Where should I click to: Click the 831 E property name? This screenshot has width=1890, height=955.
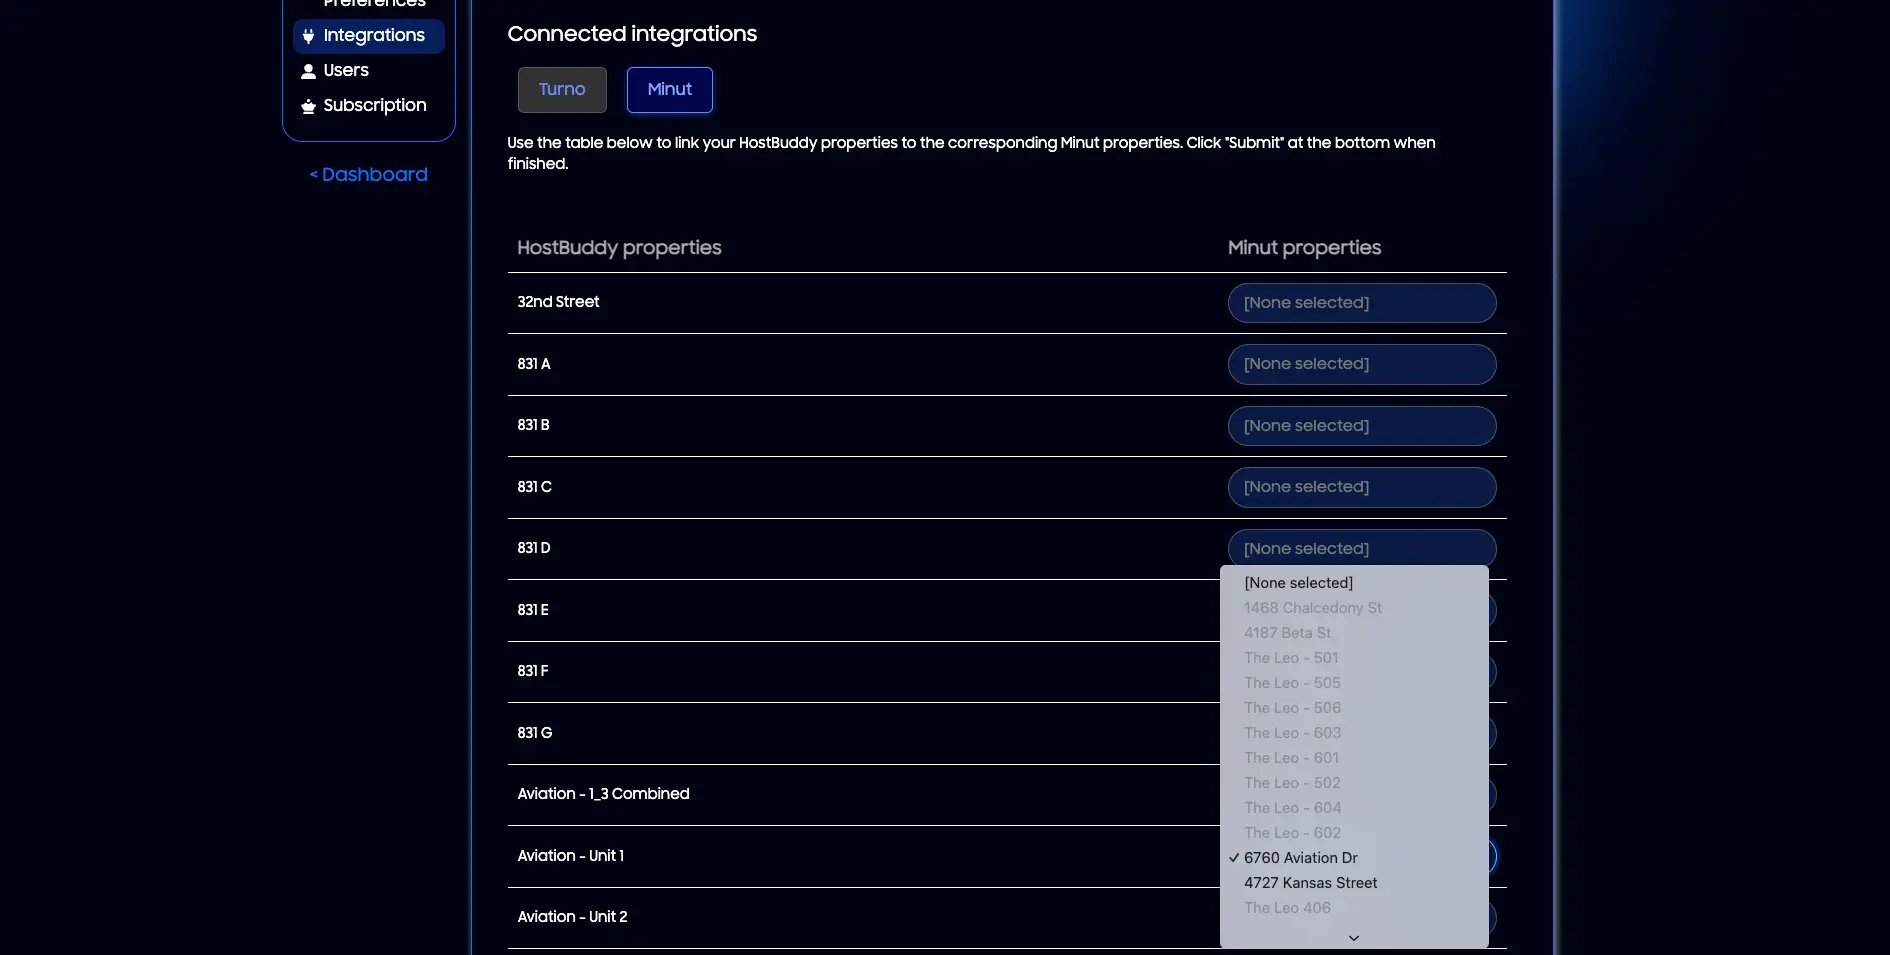(x=533, y=610)
